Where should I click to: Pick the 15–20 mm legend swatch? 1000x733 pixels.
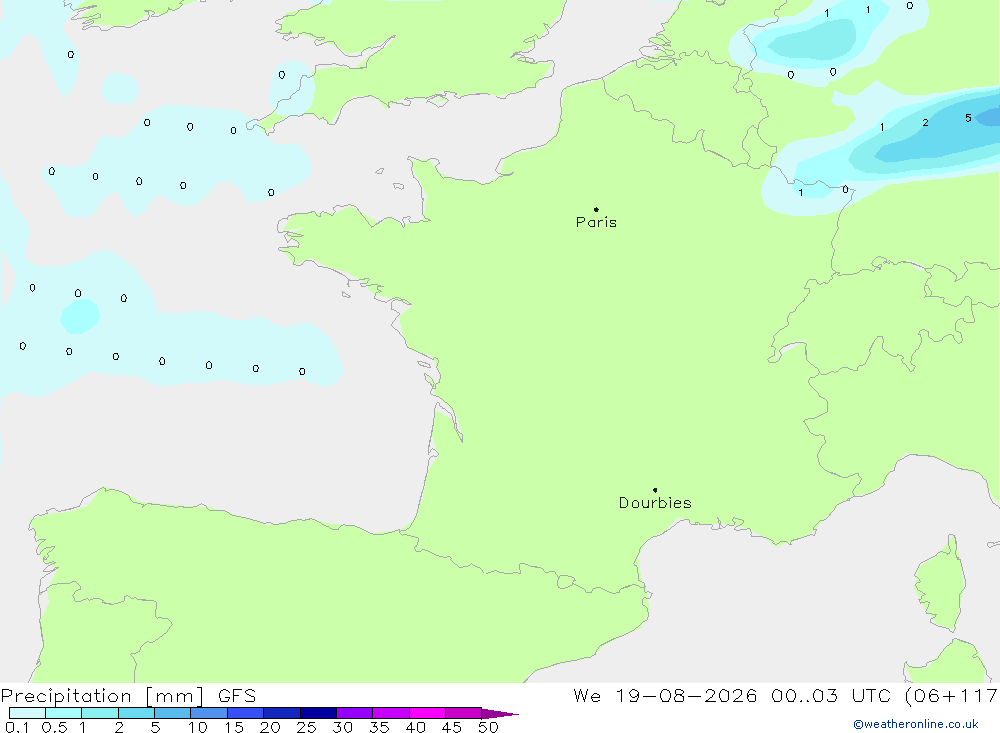246,713
